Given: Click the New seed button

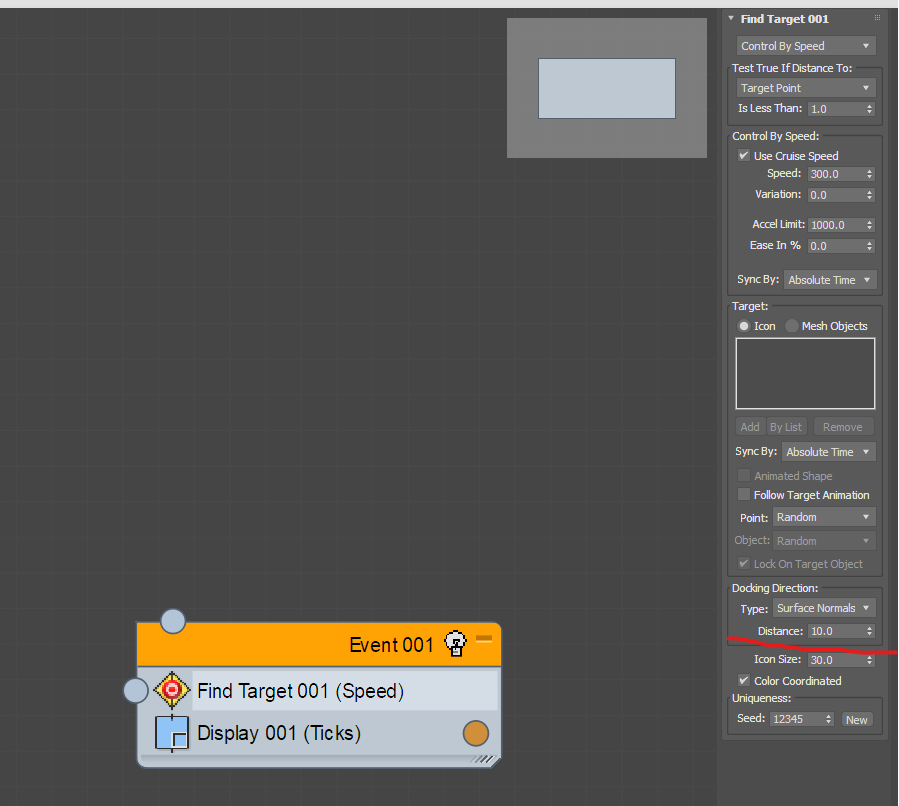Looking at the screenshot, I should (856, 720).
